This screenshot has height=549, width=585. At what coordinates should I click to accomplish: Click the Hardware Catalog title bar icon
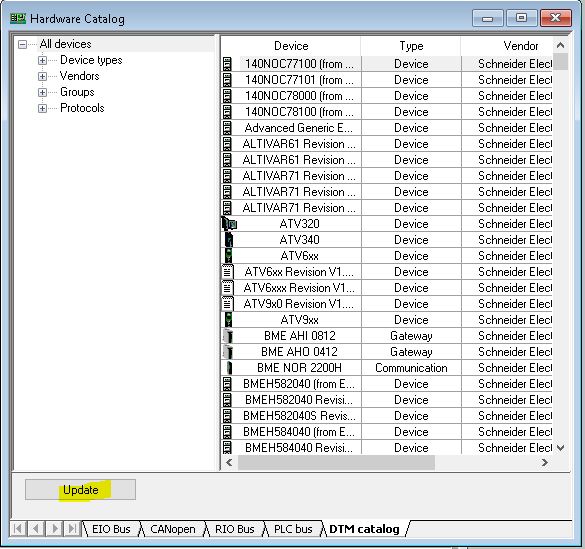pos(18,18)
